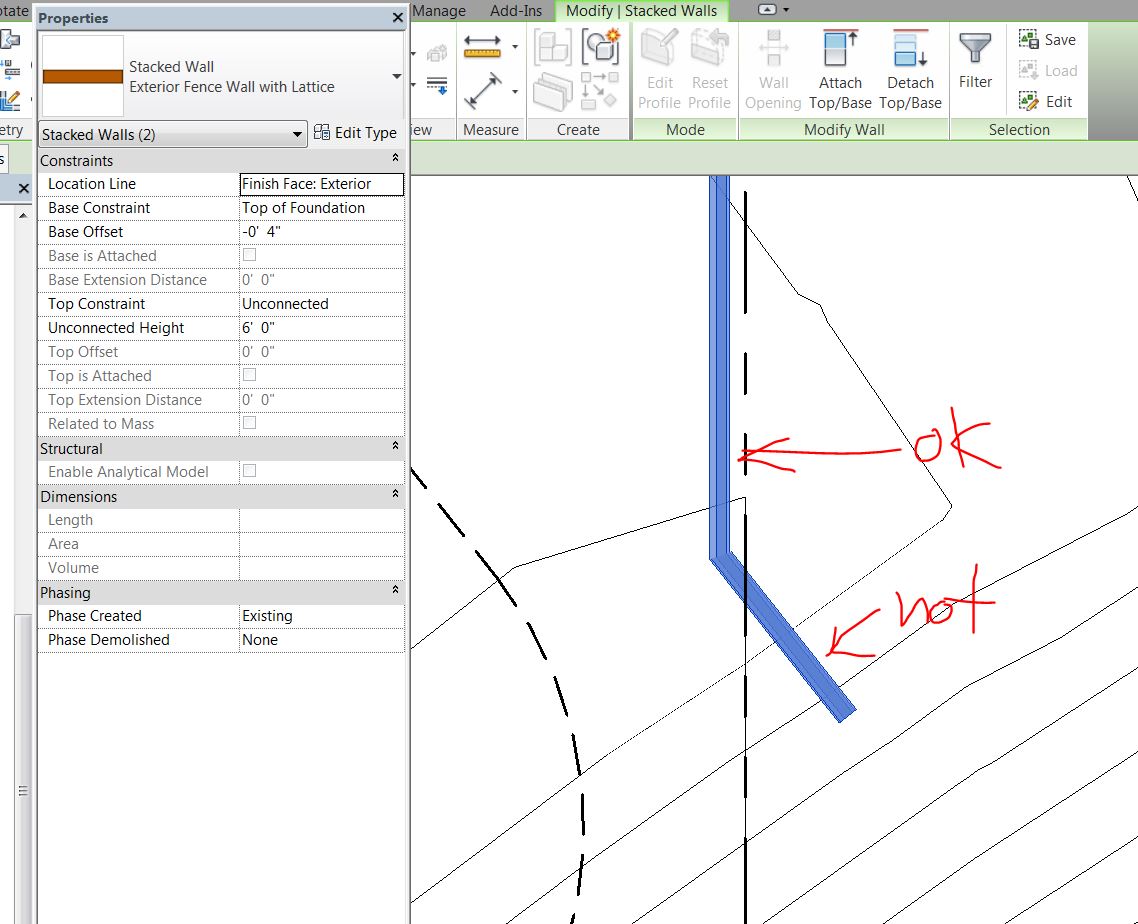The image size is (1138, 924).
Task: Click the Edit Type button label
Action: [x=366, y=133]
